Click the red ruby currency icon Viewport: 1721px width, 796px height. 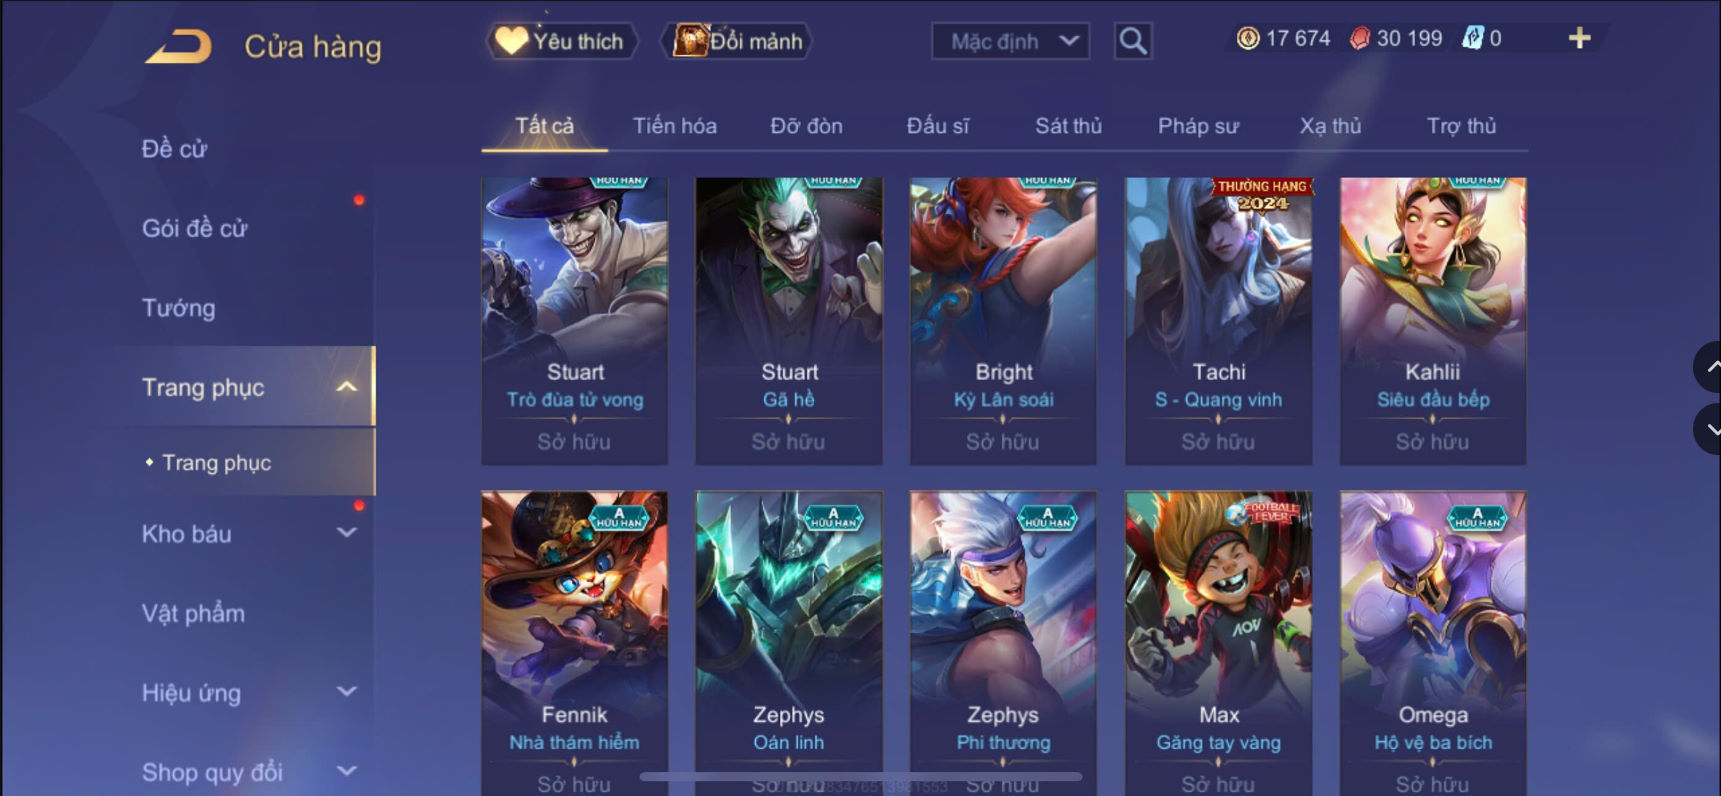point(1360,38)
